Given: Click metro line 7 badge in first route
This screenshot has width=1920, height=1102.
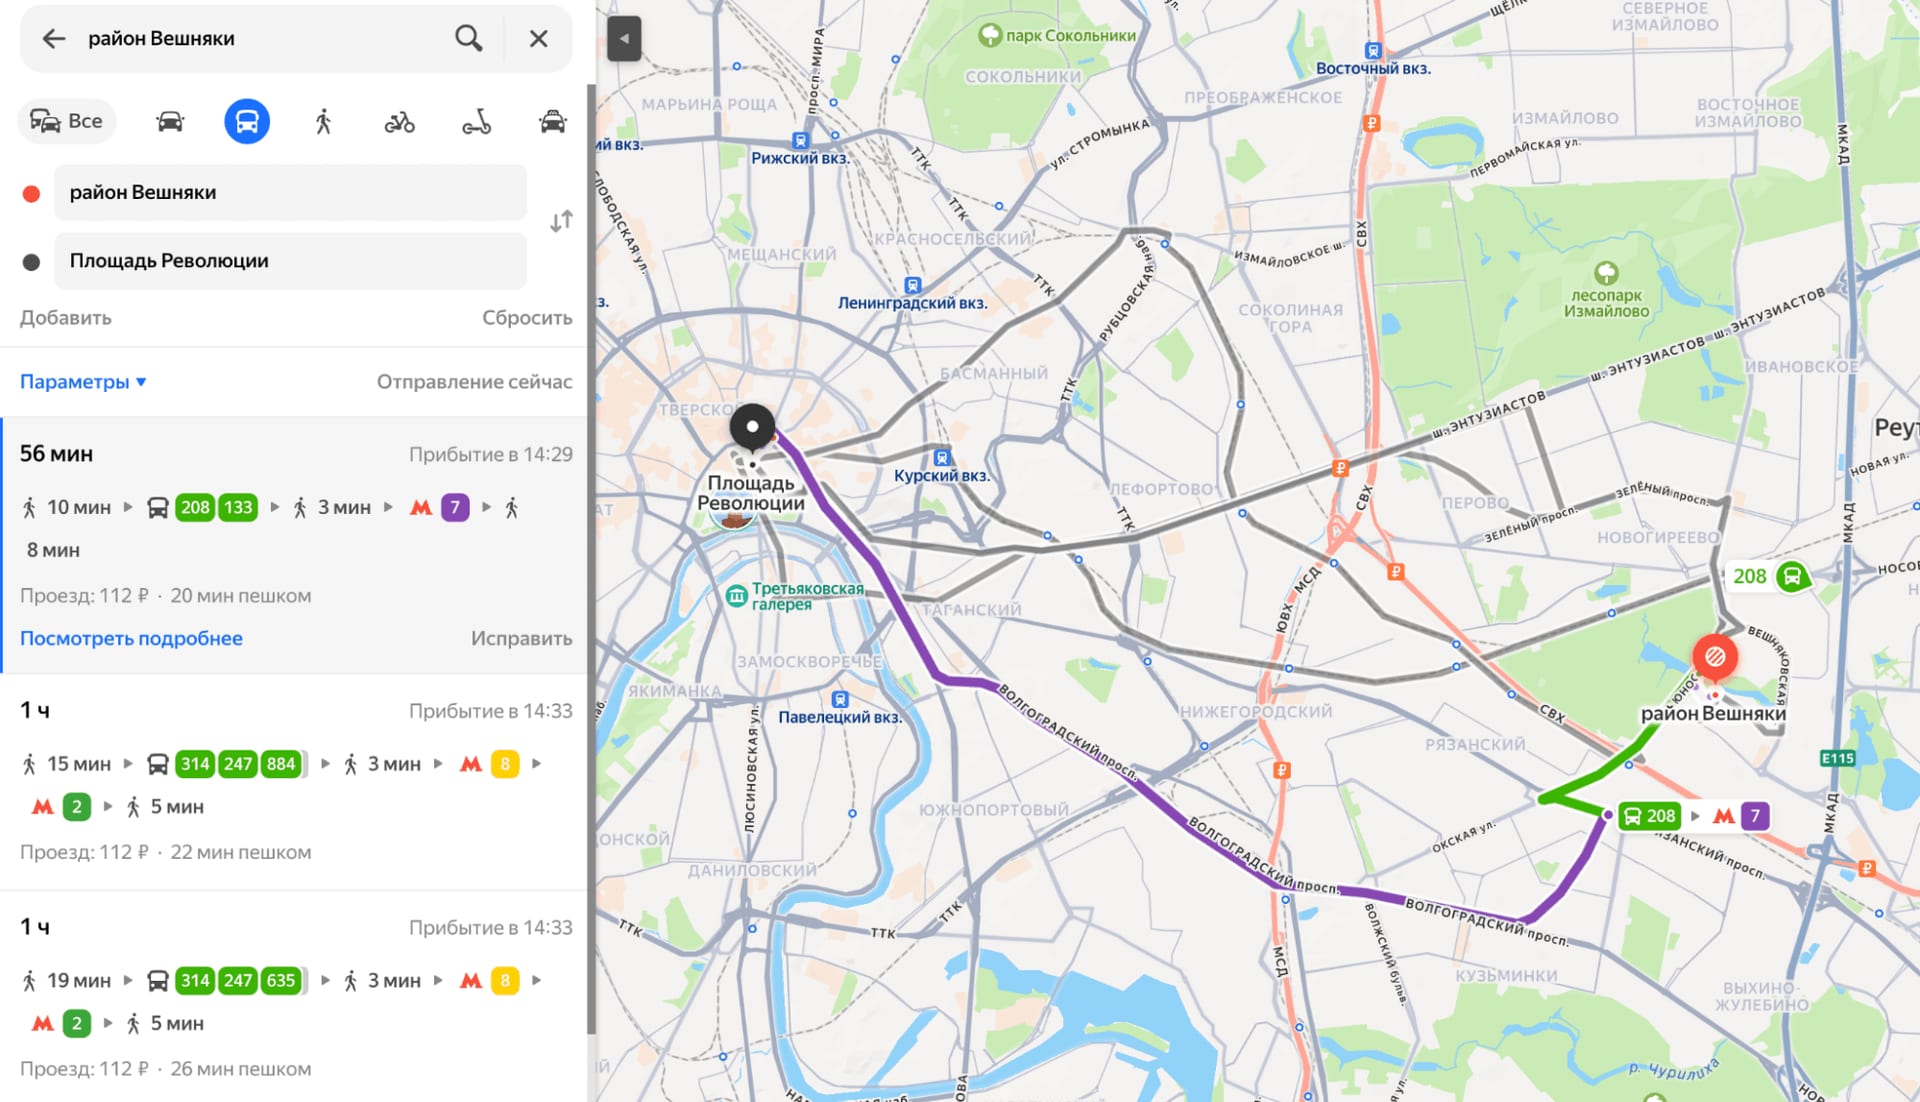Looking at the screenshot, I should [455, 508].
